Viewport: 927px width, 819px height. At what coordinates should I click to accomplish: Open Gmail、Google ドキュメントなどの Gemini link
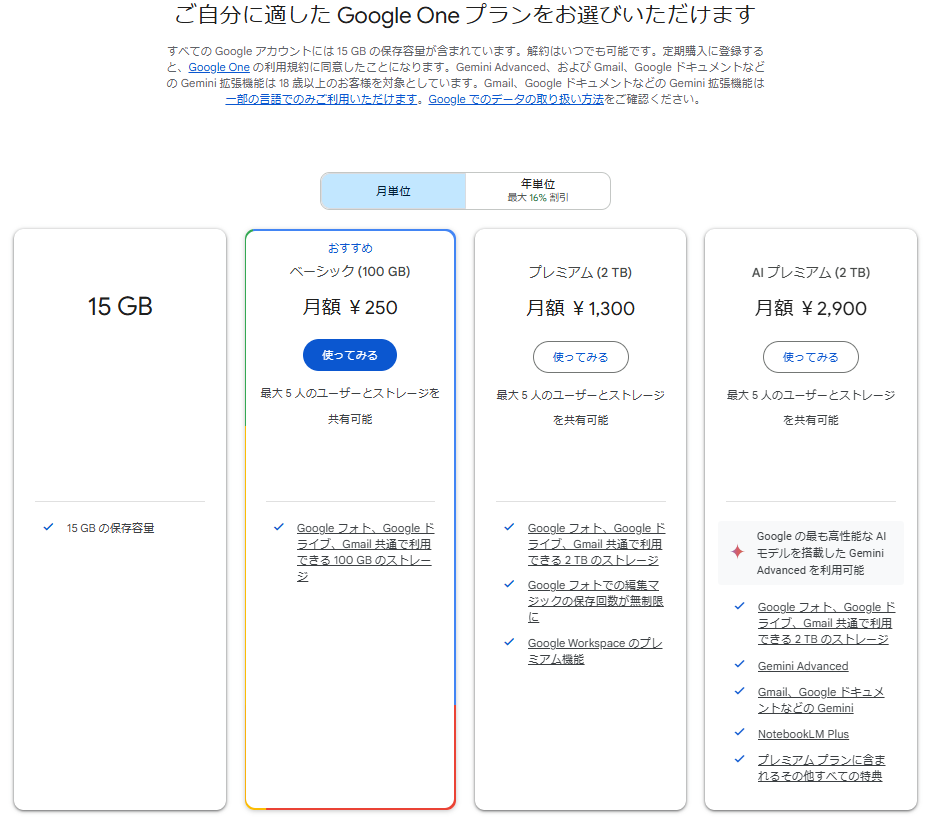point(821,700)
